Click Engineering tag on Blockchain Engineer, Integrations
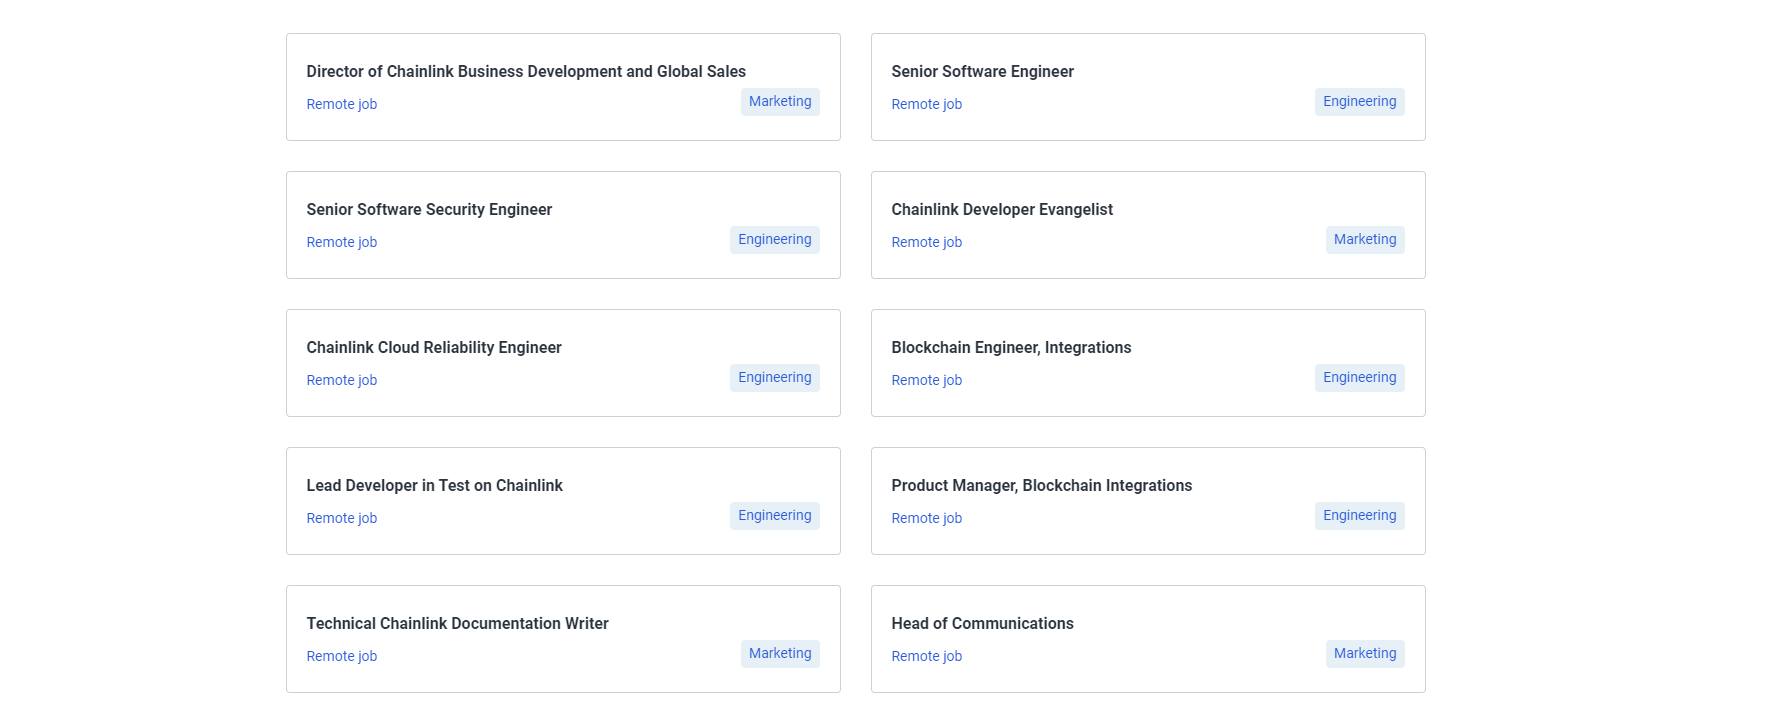Screen dimensions: 1765x709 point(1359,378)
